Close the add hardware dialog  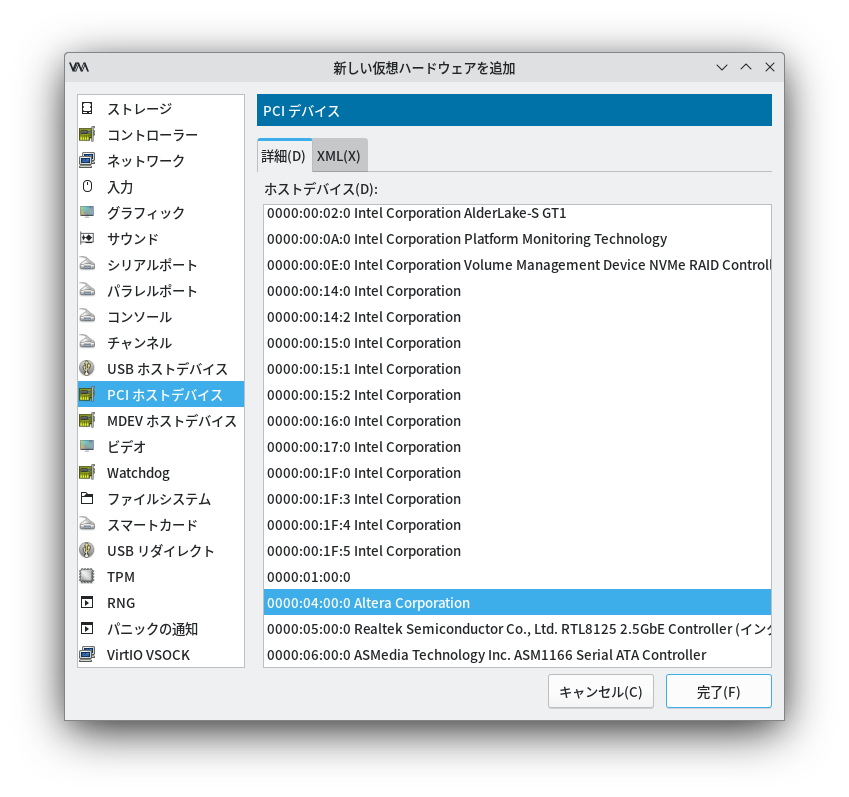click(x=769, y=67)
